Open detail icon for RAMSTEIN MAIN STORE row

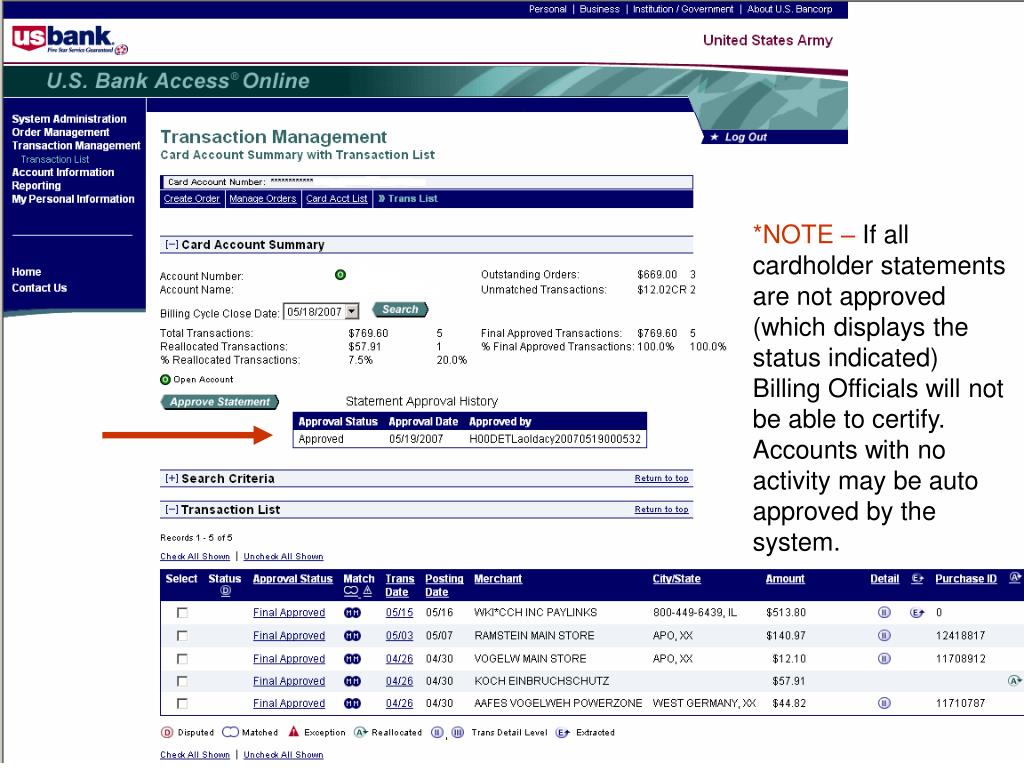click(884, 635)
